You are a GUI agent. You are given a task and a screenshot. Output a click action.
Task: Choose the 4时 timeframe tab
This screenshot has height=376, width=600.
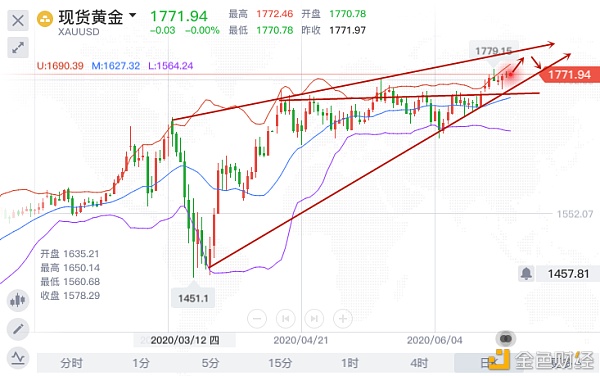pyautogui.click(x=419, y=363)
